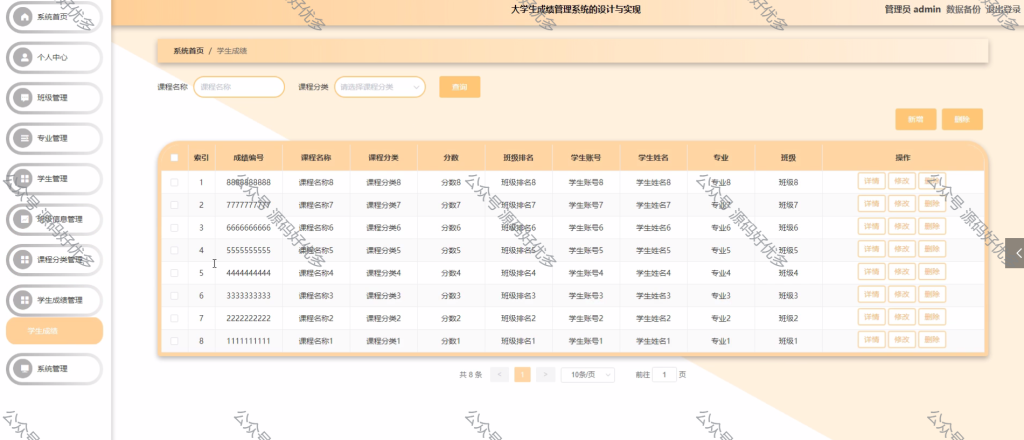
Task: Click 数据备份 in the header
Action: (963, 9)
